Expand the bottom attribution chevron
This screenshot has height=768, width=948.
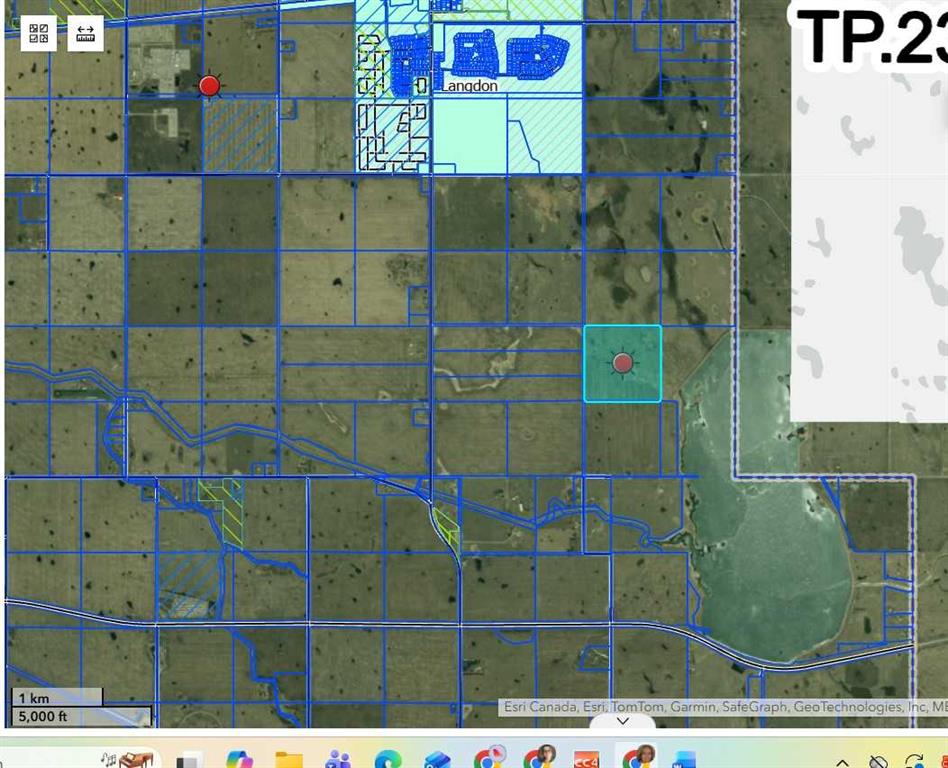[x=622, y=721]
